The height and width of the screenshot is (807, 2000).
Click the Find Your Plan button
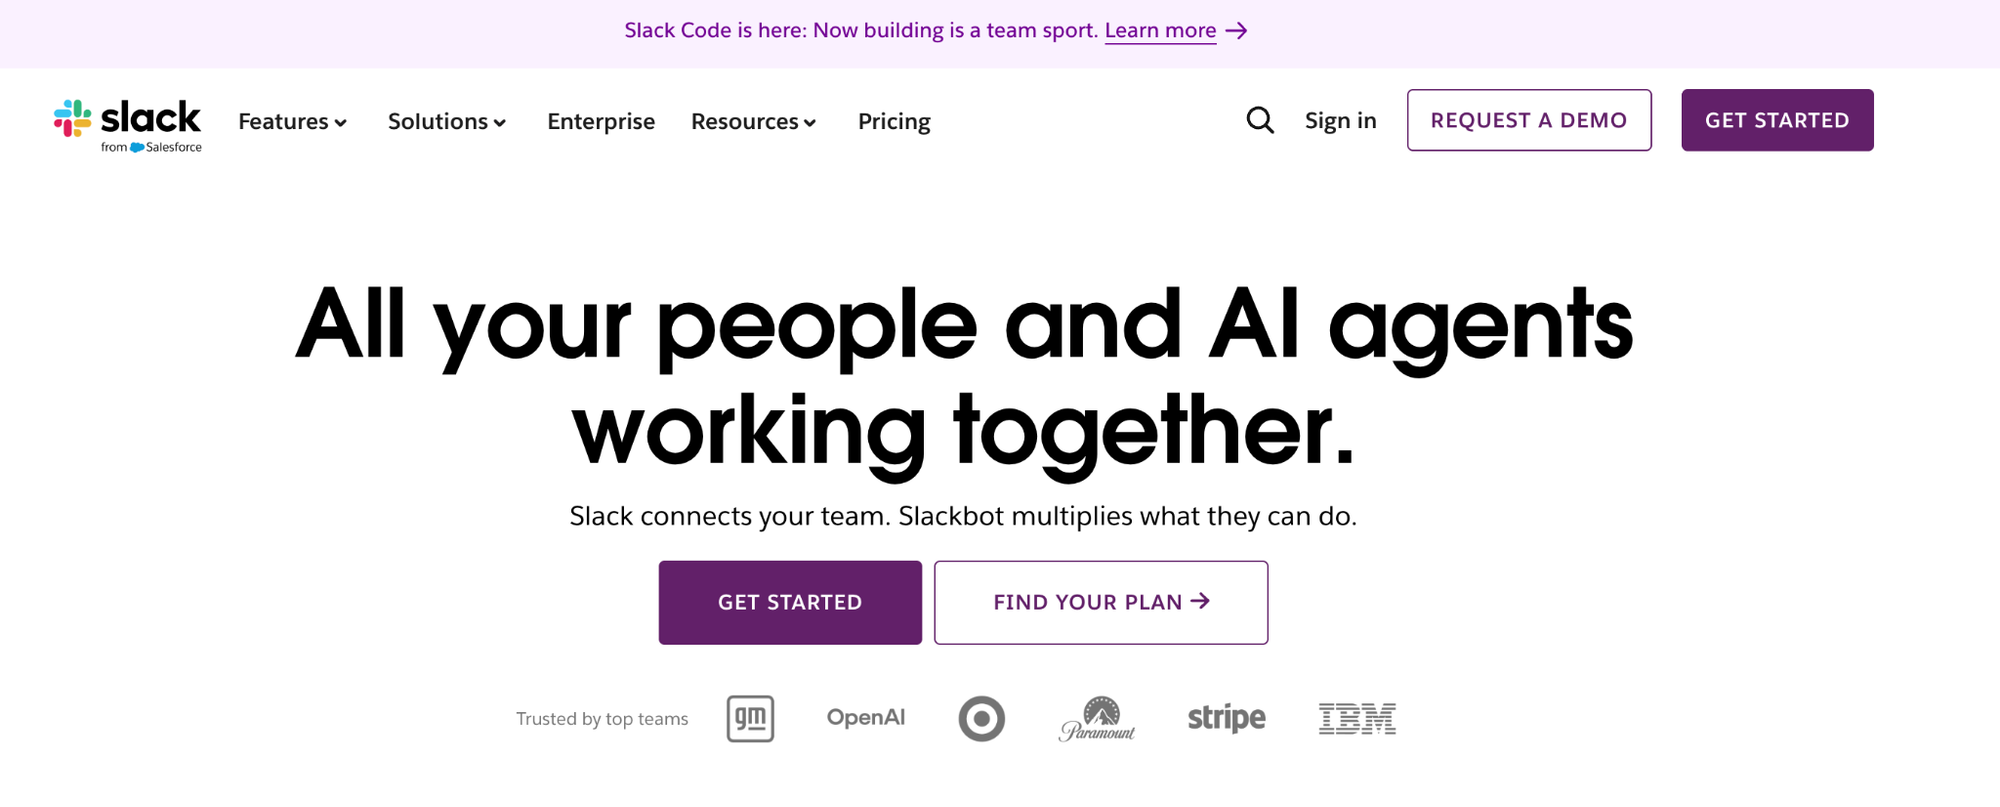pyautogui.click(x=1101, y=602)
